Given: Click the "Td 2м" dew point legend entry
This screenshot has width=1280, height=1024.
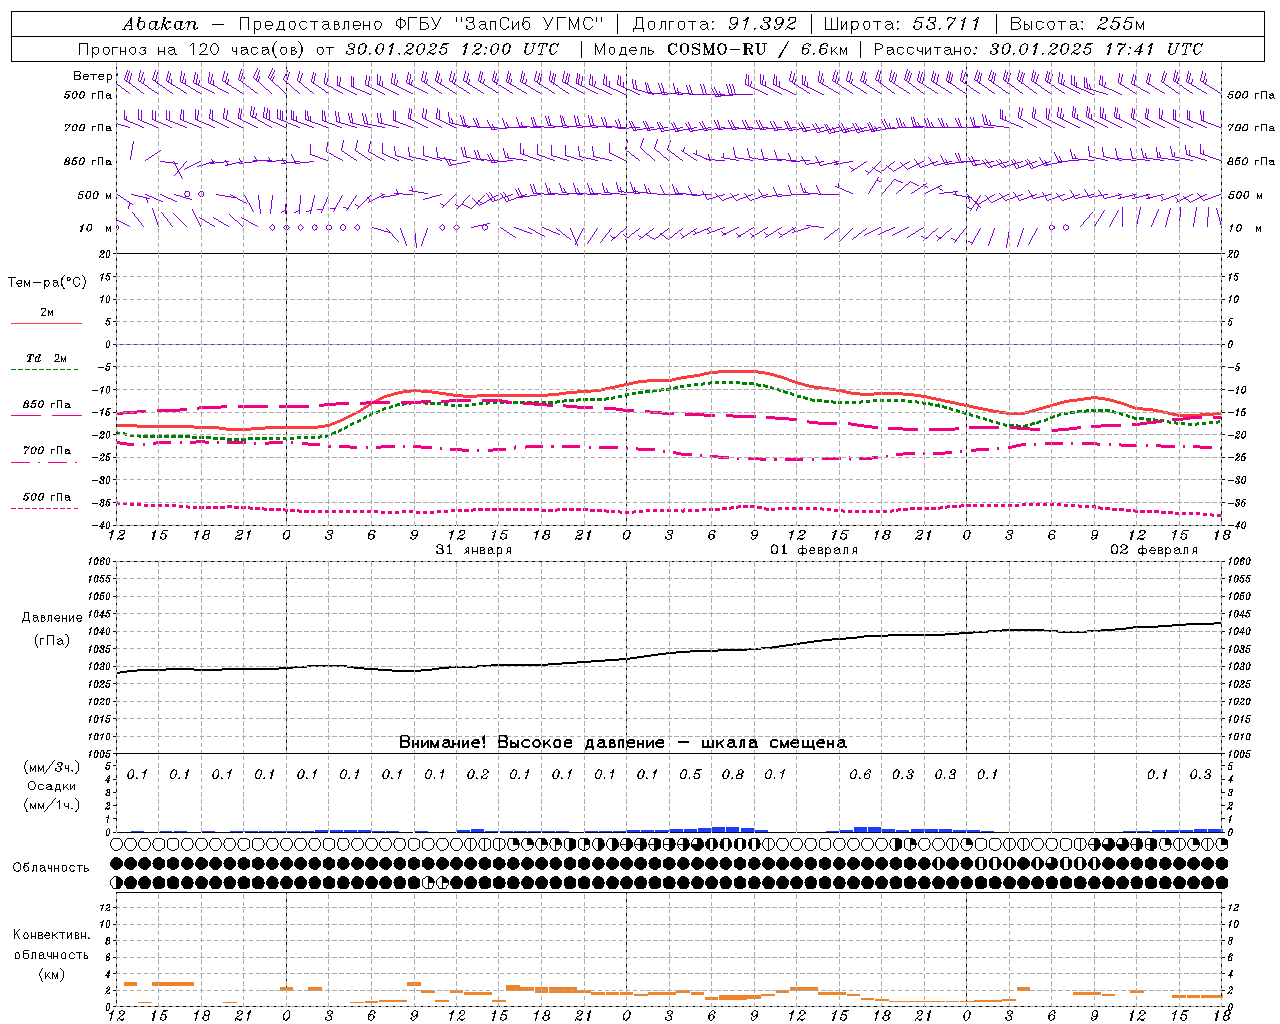Looking at the screenshot, I should coord(47,358).
